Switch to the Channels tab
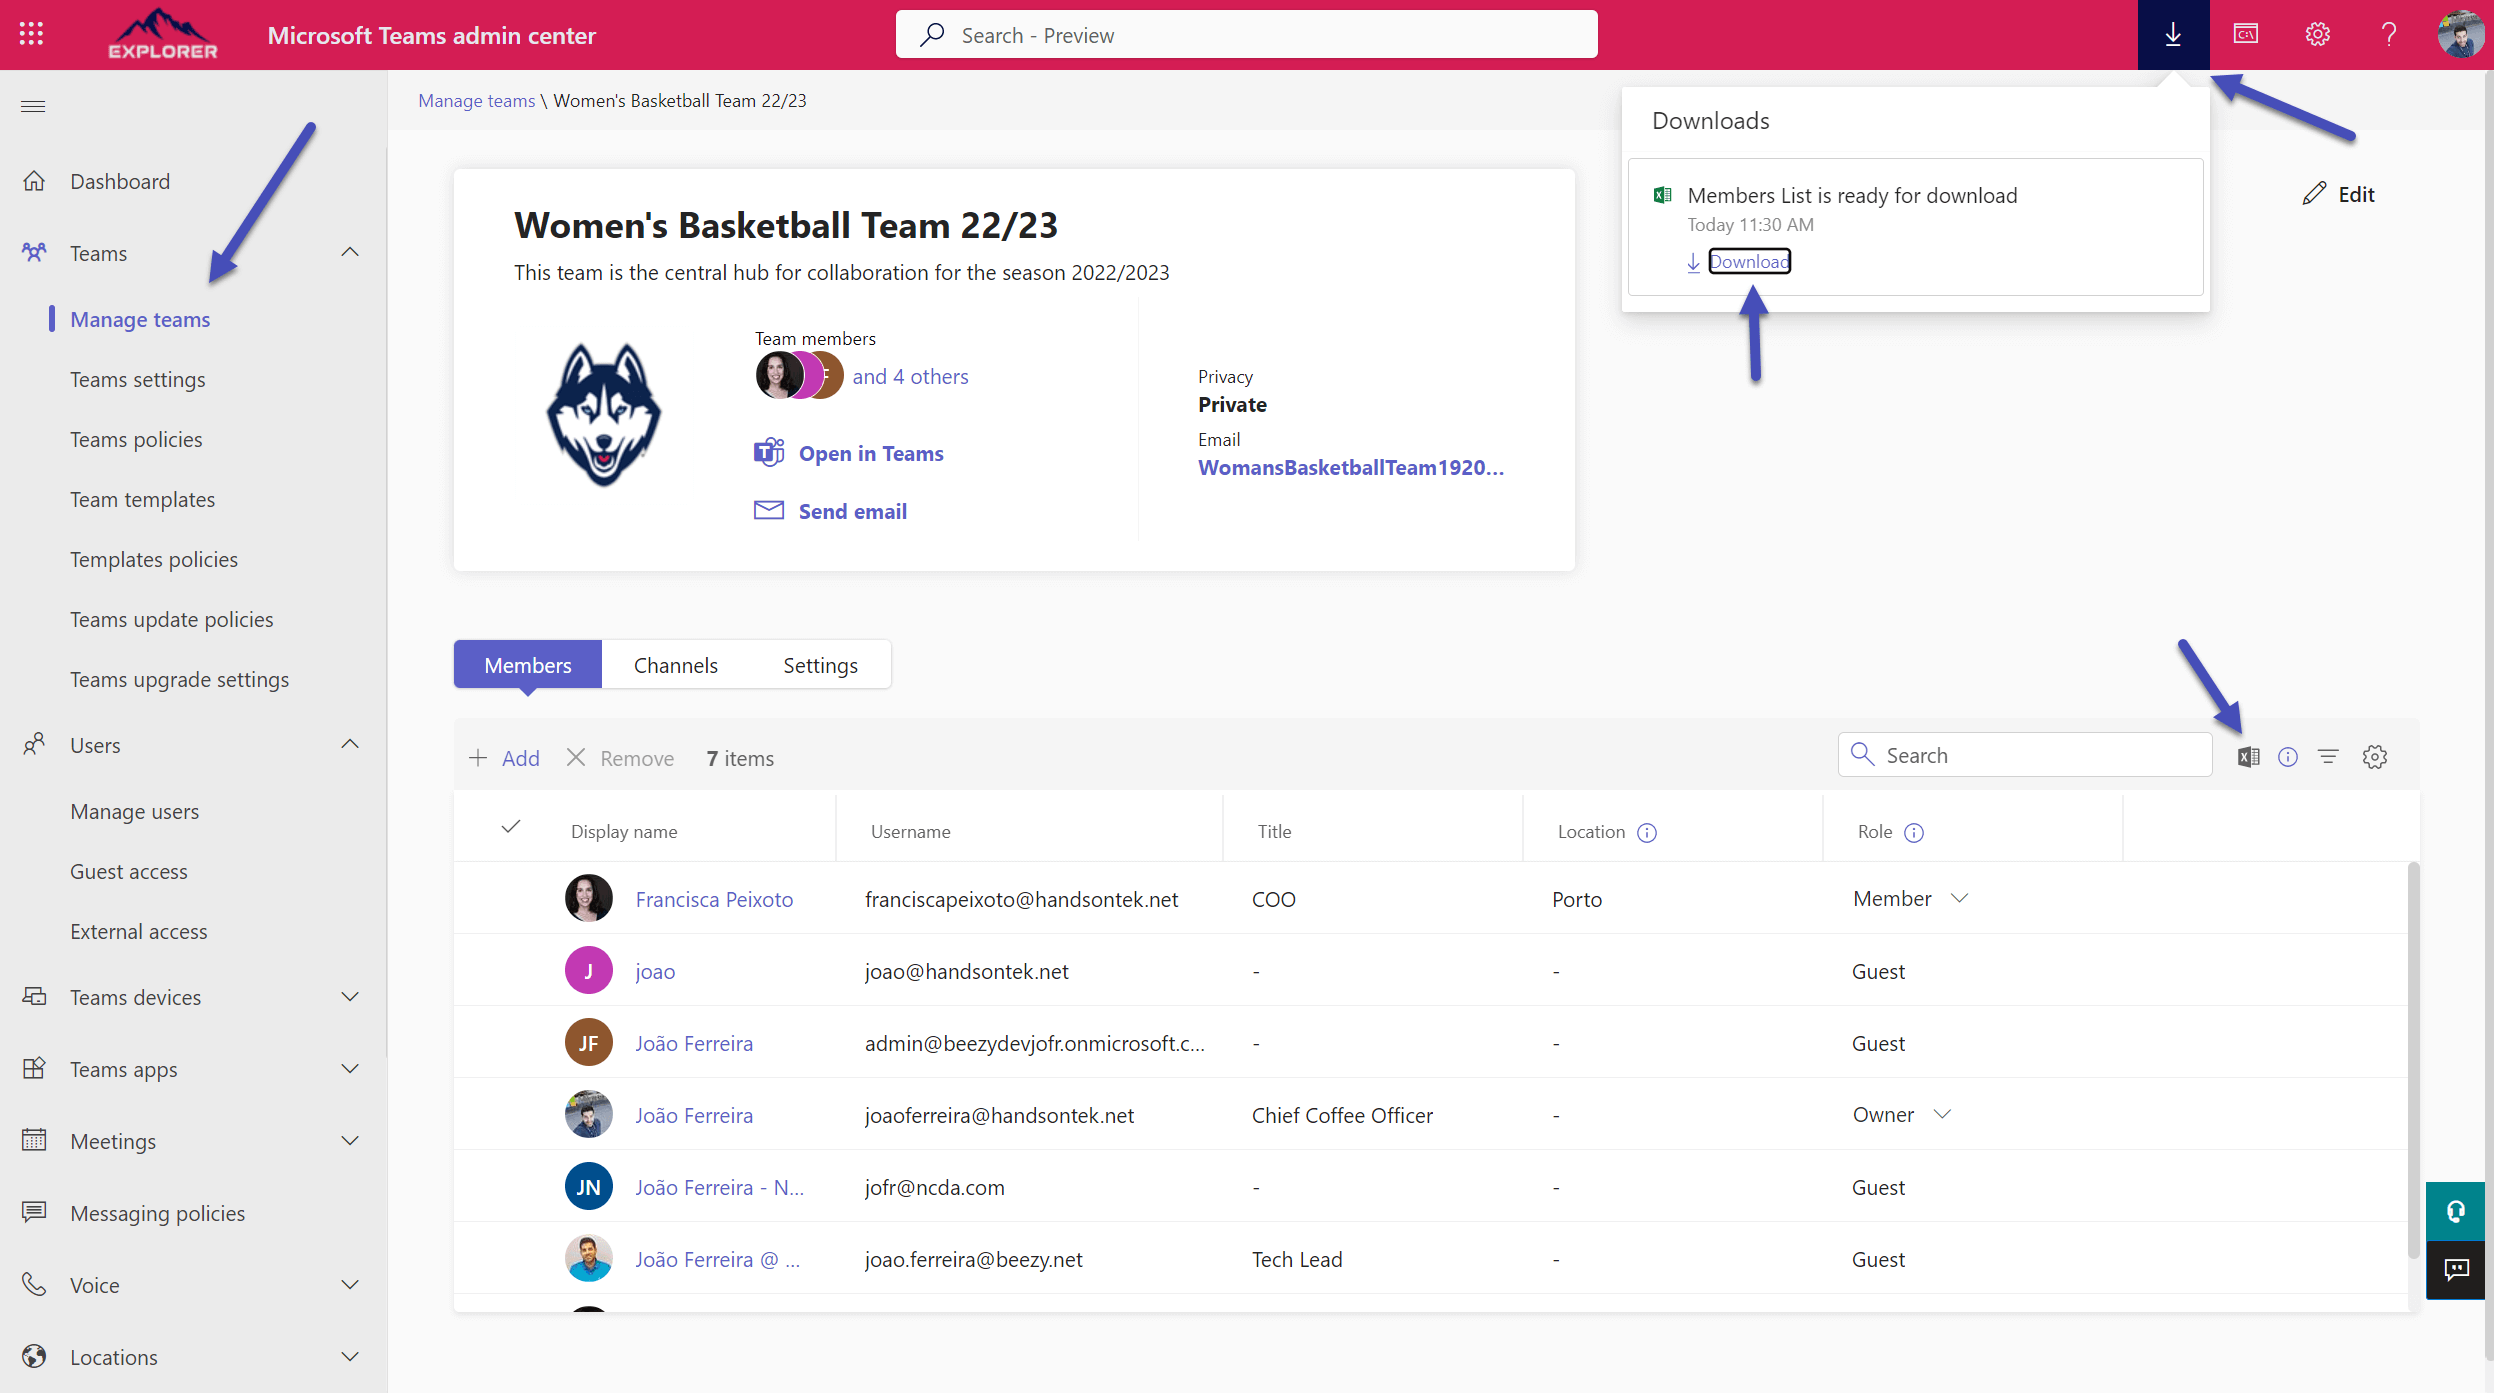Screen dimensions: 2494x1393 click(675, 664)
